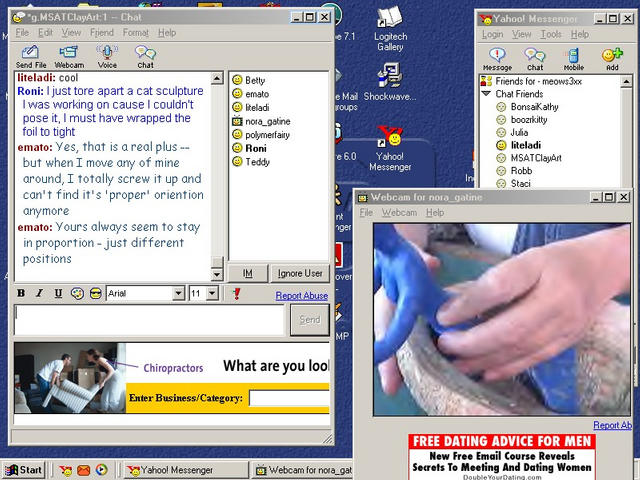Click Send File icon in chat toolbar
640x480 pixels.
pyautogui.click(x=31, y=56)
